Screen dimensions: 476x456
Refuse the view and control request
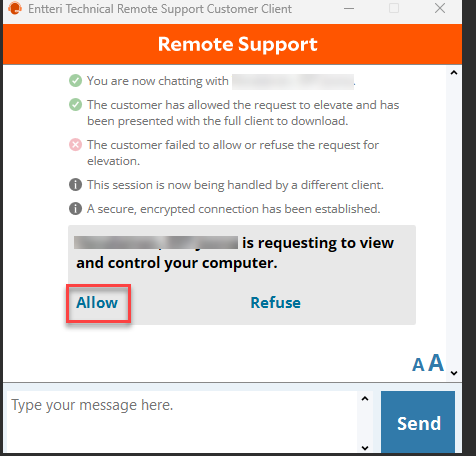click(x=276, y=303)
